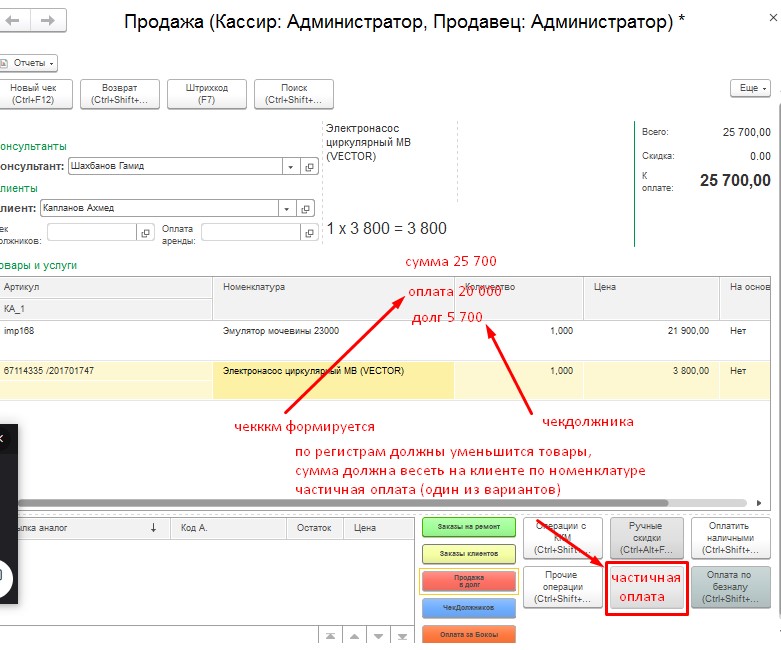Viewport: 781px width, 650px height.
Task: Click the red Продажа в долг button
Action: point(468,580)
